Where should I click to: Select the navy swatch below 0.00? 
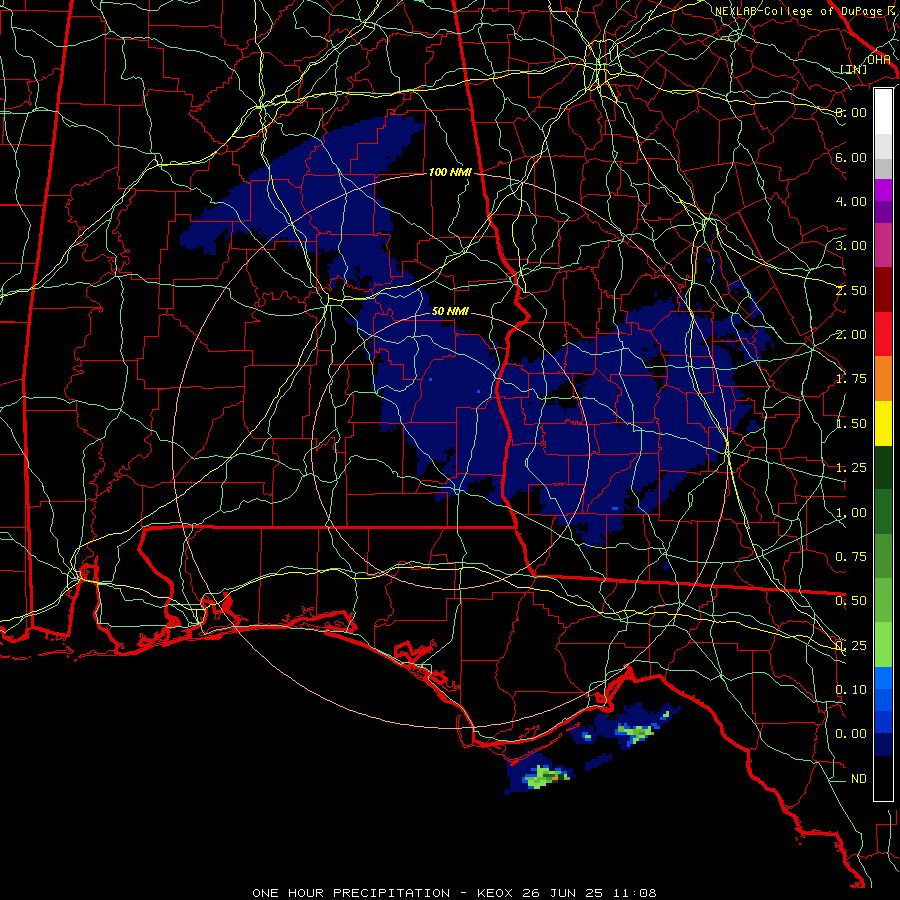pos(883,745)
